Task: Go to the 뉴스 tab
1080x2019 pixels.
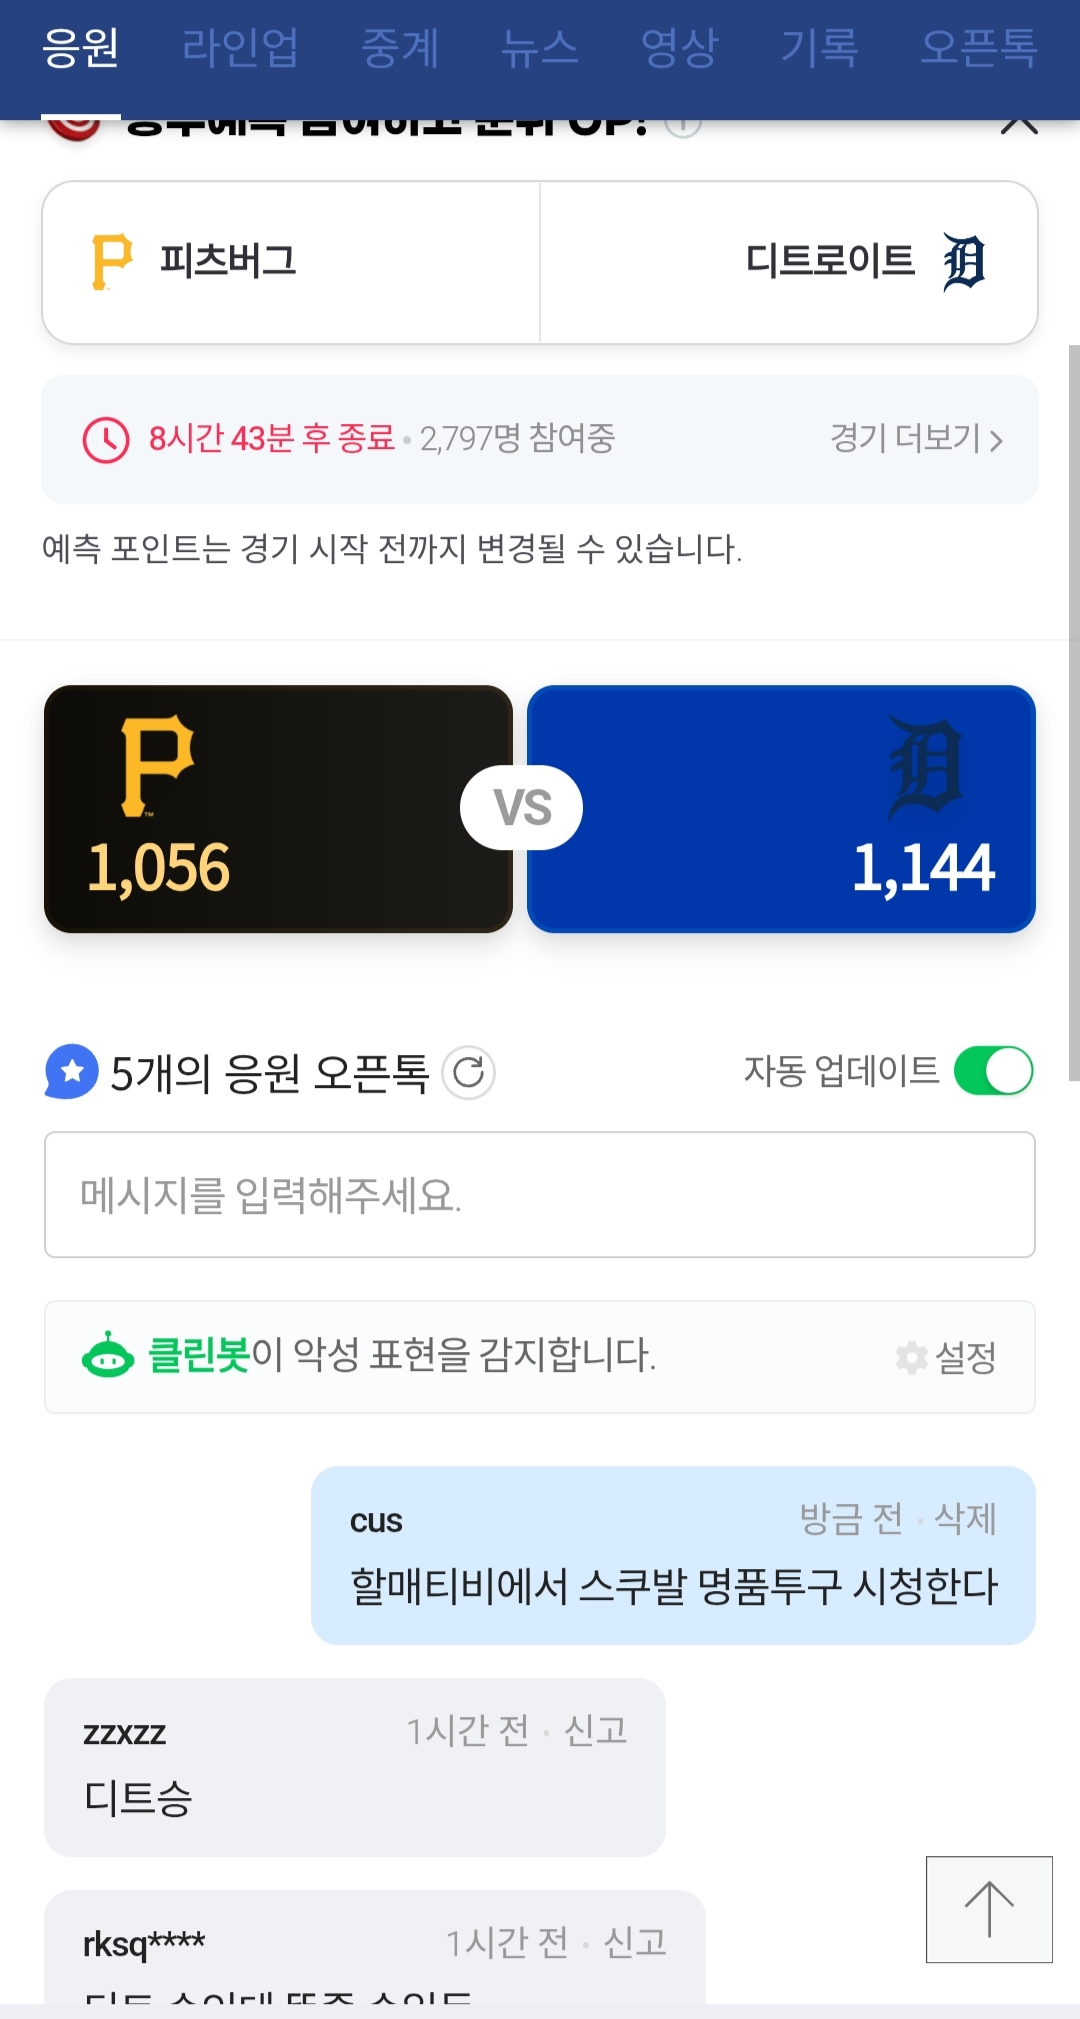Action: 540,48
